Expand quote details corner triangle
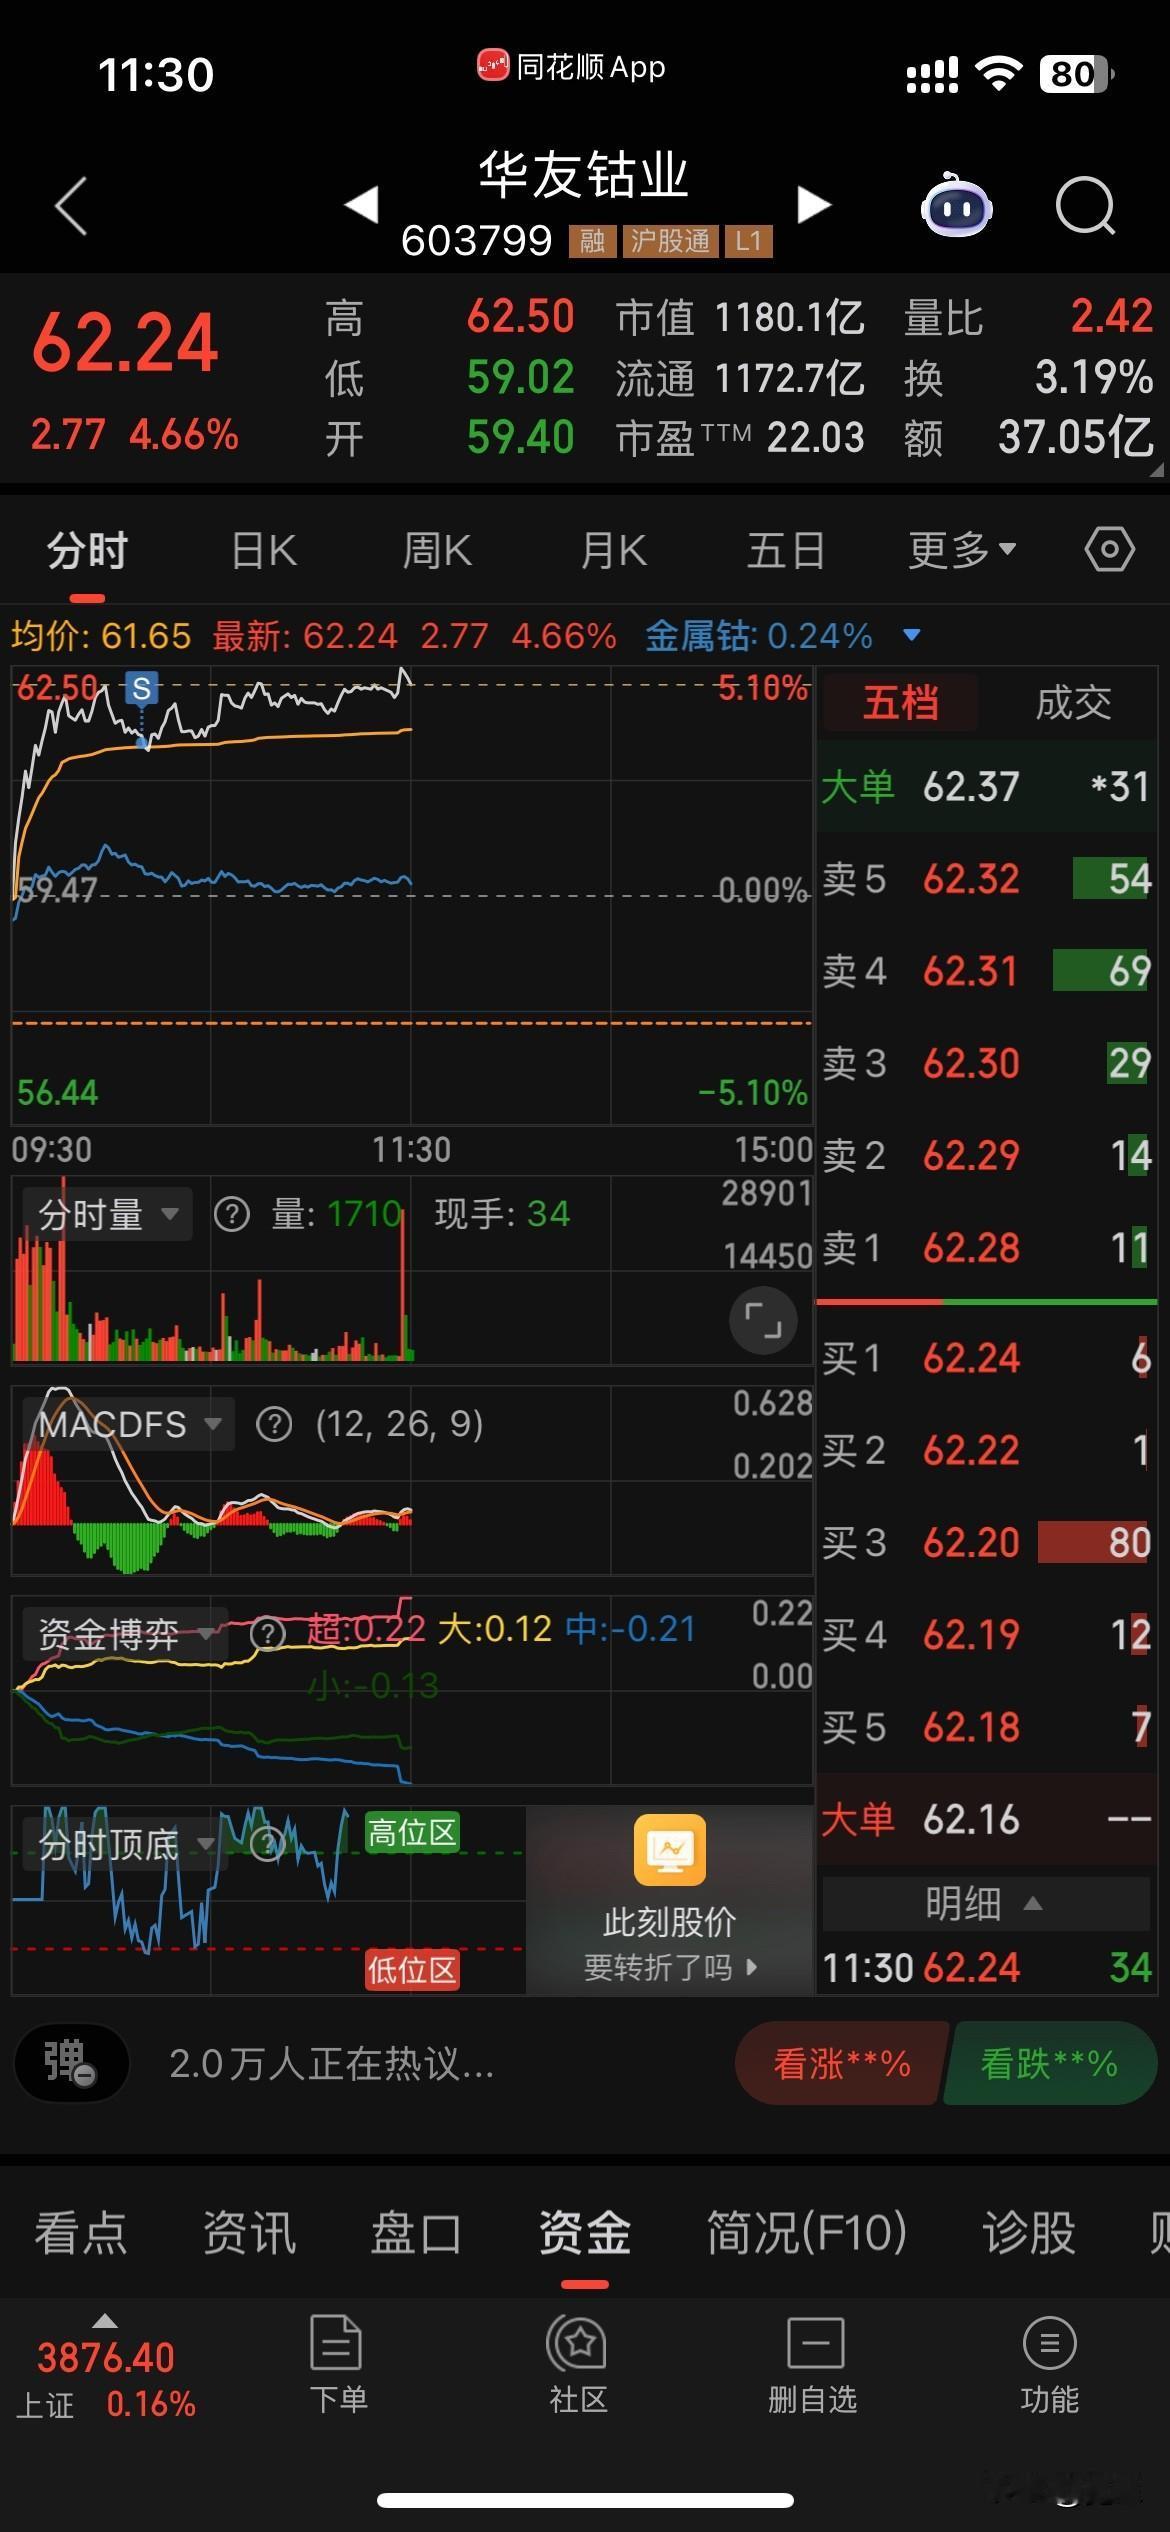Image resolution: width=1170 pixels, height=2532 pixels. tap(1156, 470)
